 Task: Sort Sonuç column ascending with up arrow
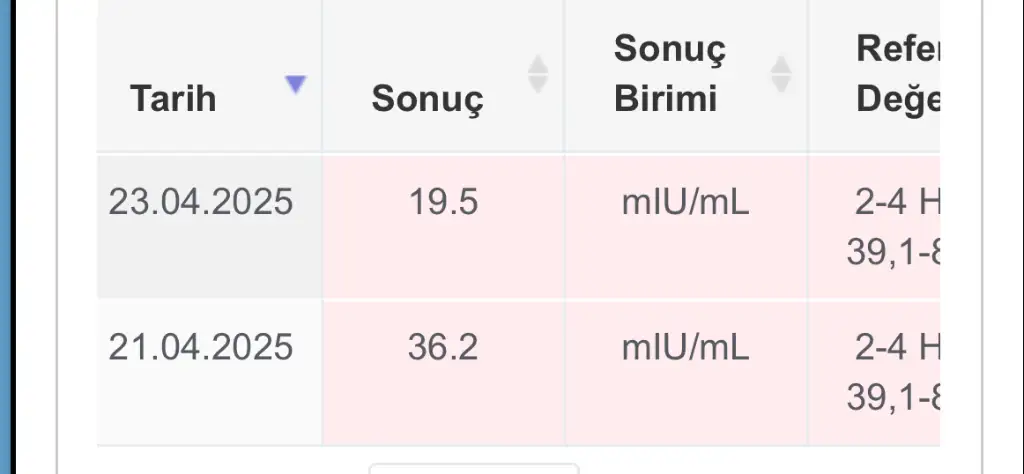pyautogui.click(x=538, y=64)
